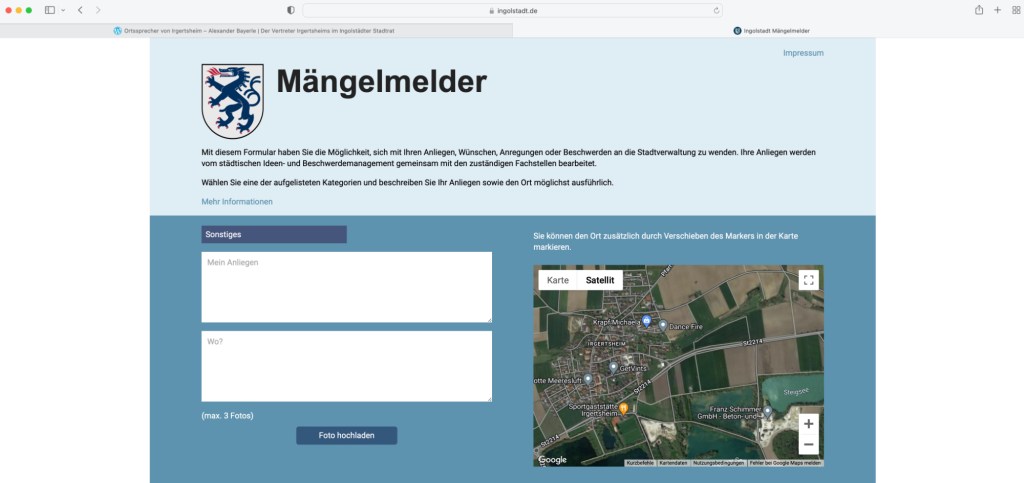Toggle fullscreen view on the map
Viewport: 1024px width, 483px height.
pos(808,280)
